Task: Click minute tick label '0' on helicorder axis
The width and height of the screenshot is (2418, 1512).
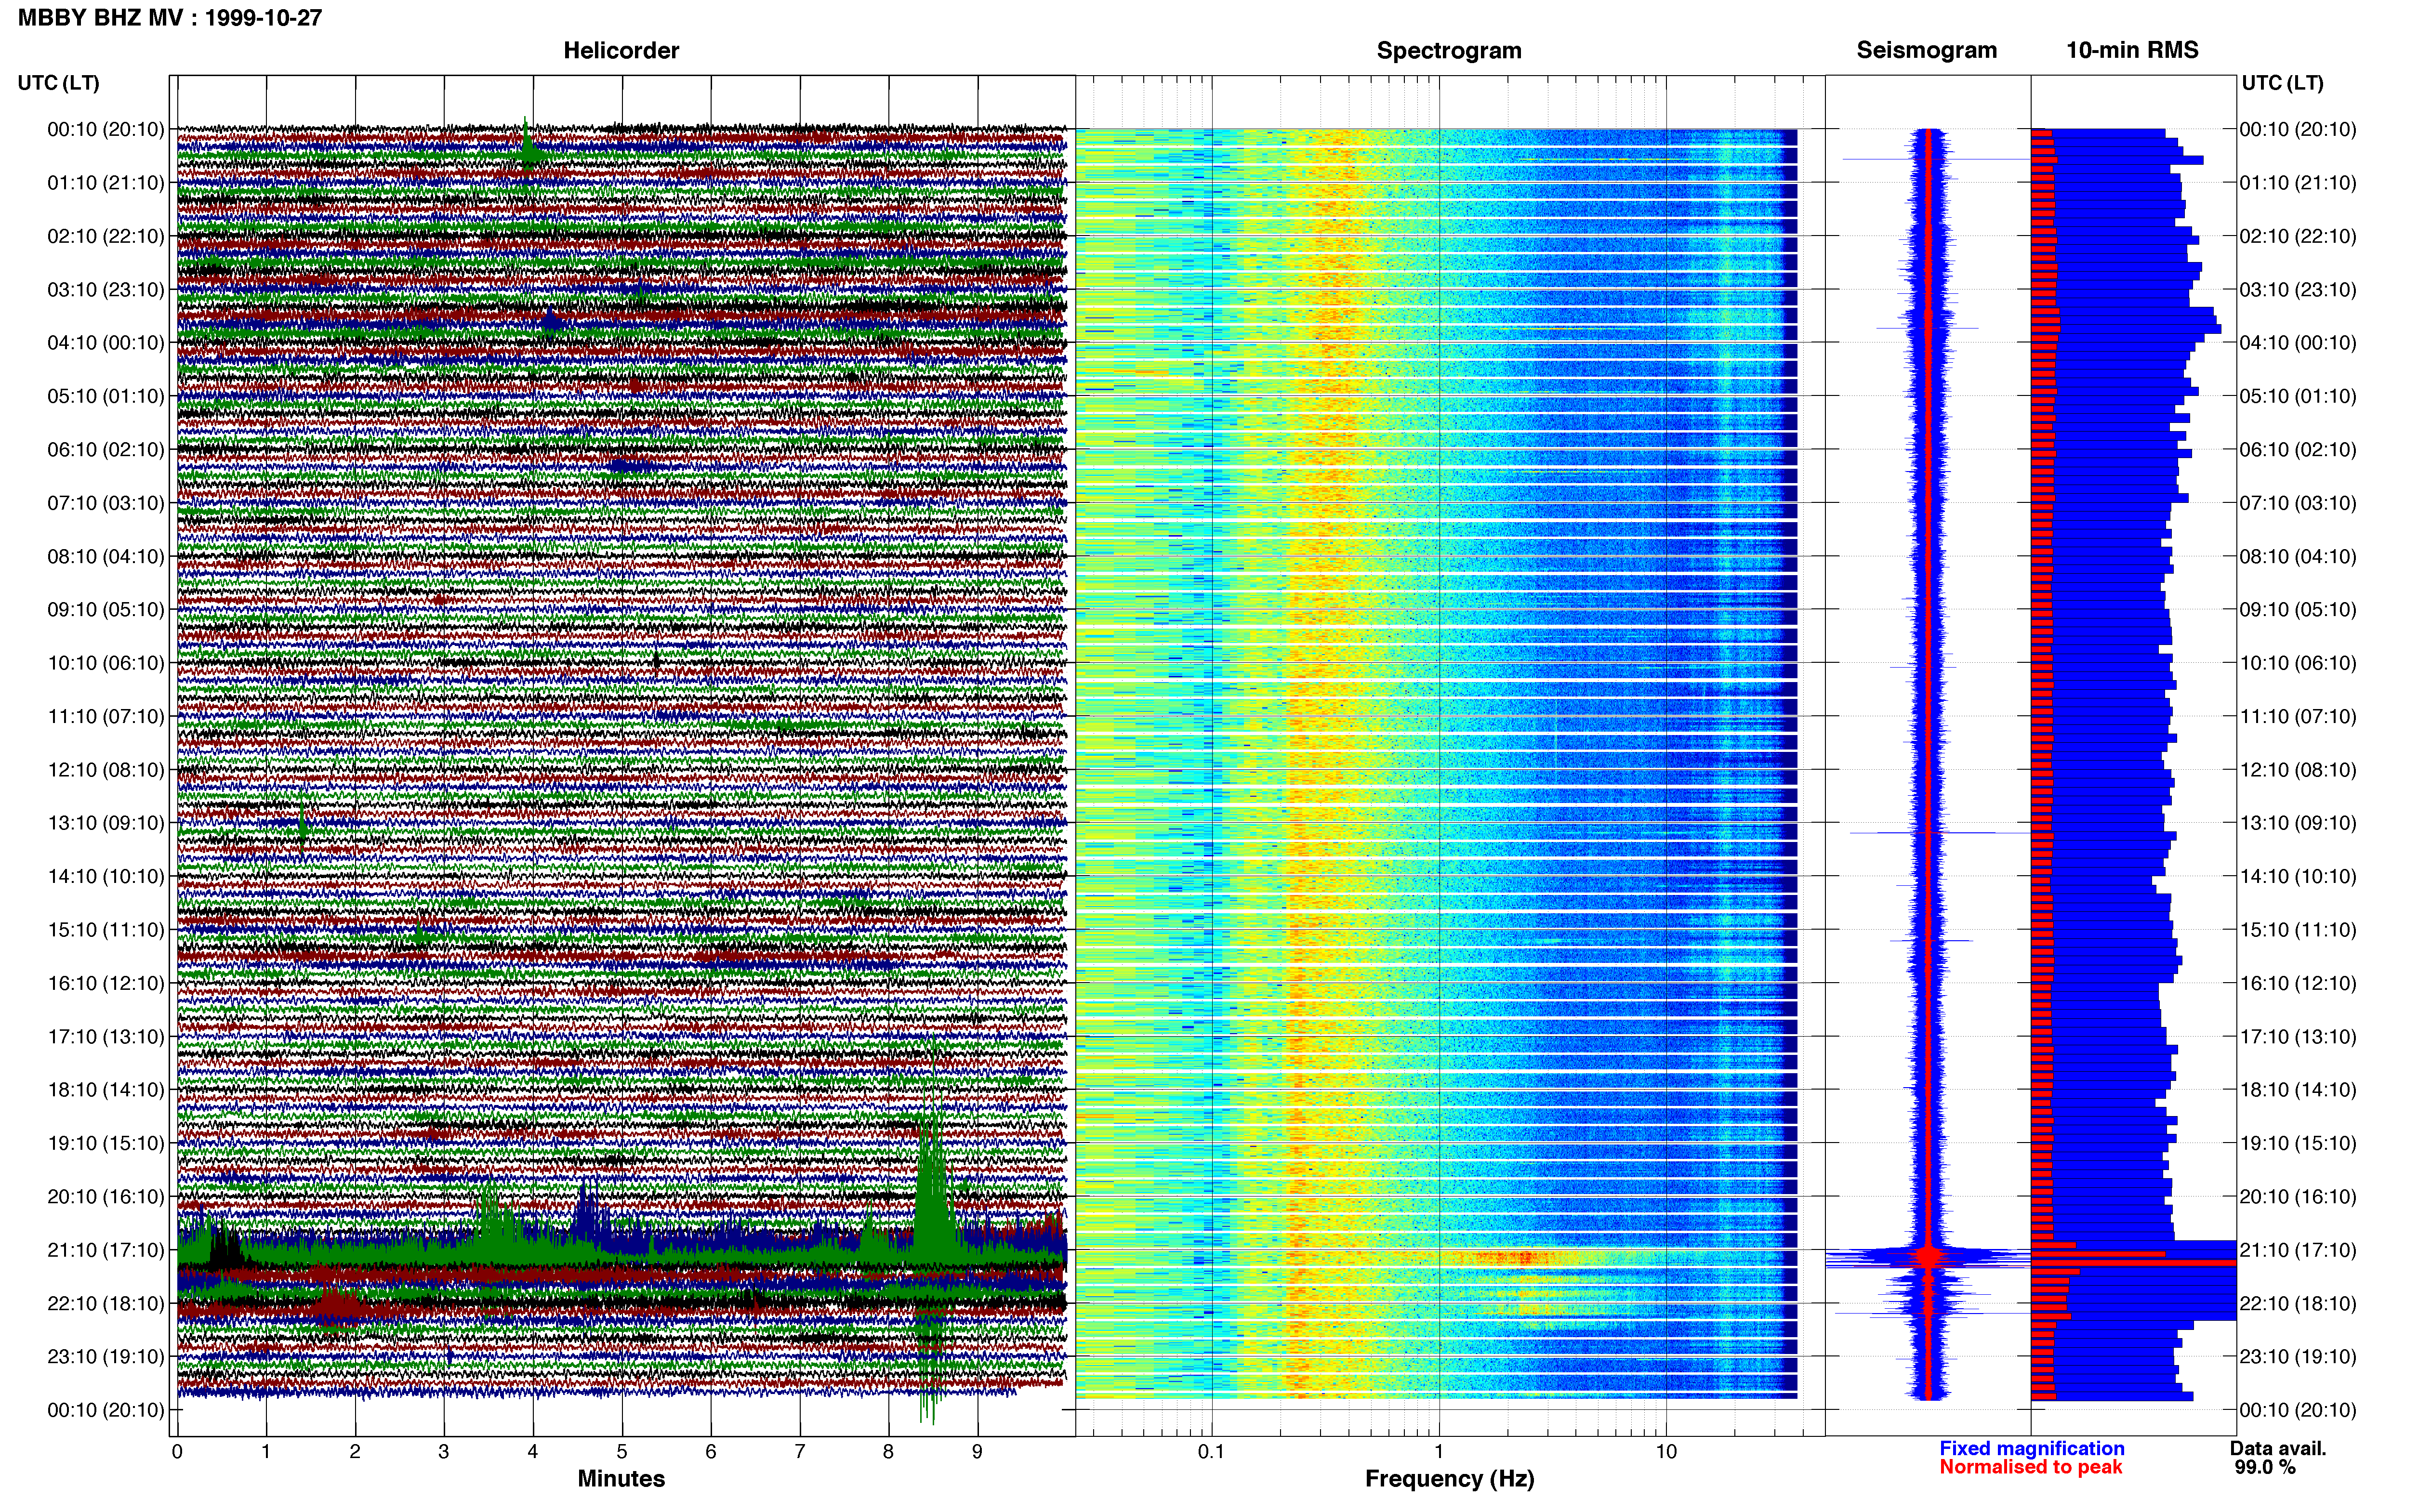Action: click(177, 1451)
